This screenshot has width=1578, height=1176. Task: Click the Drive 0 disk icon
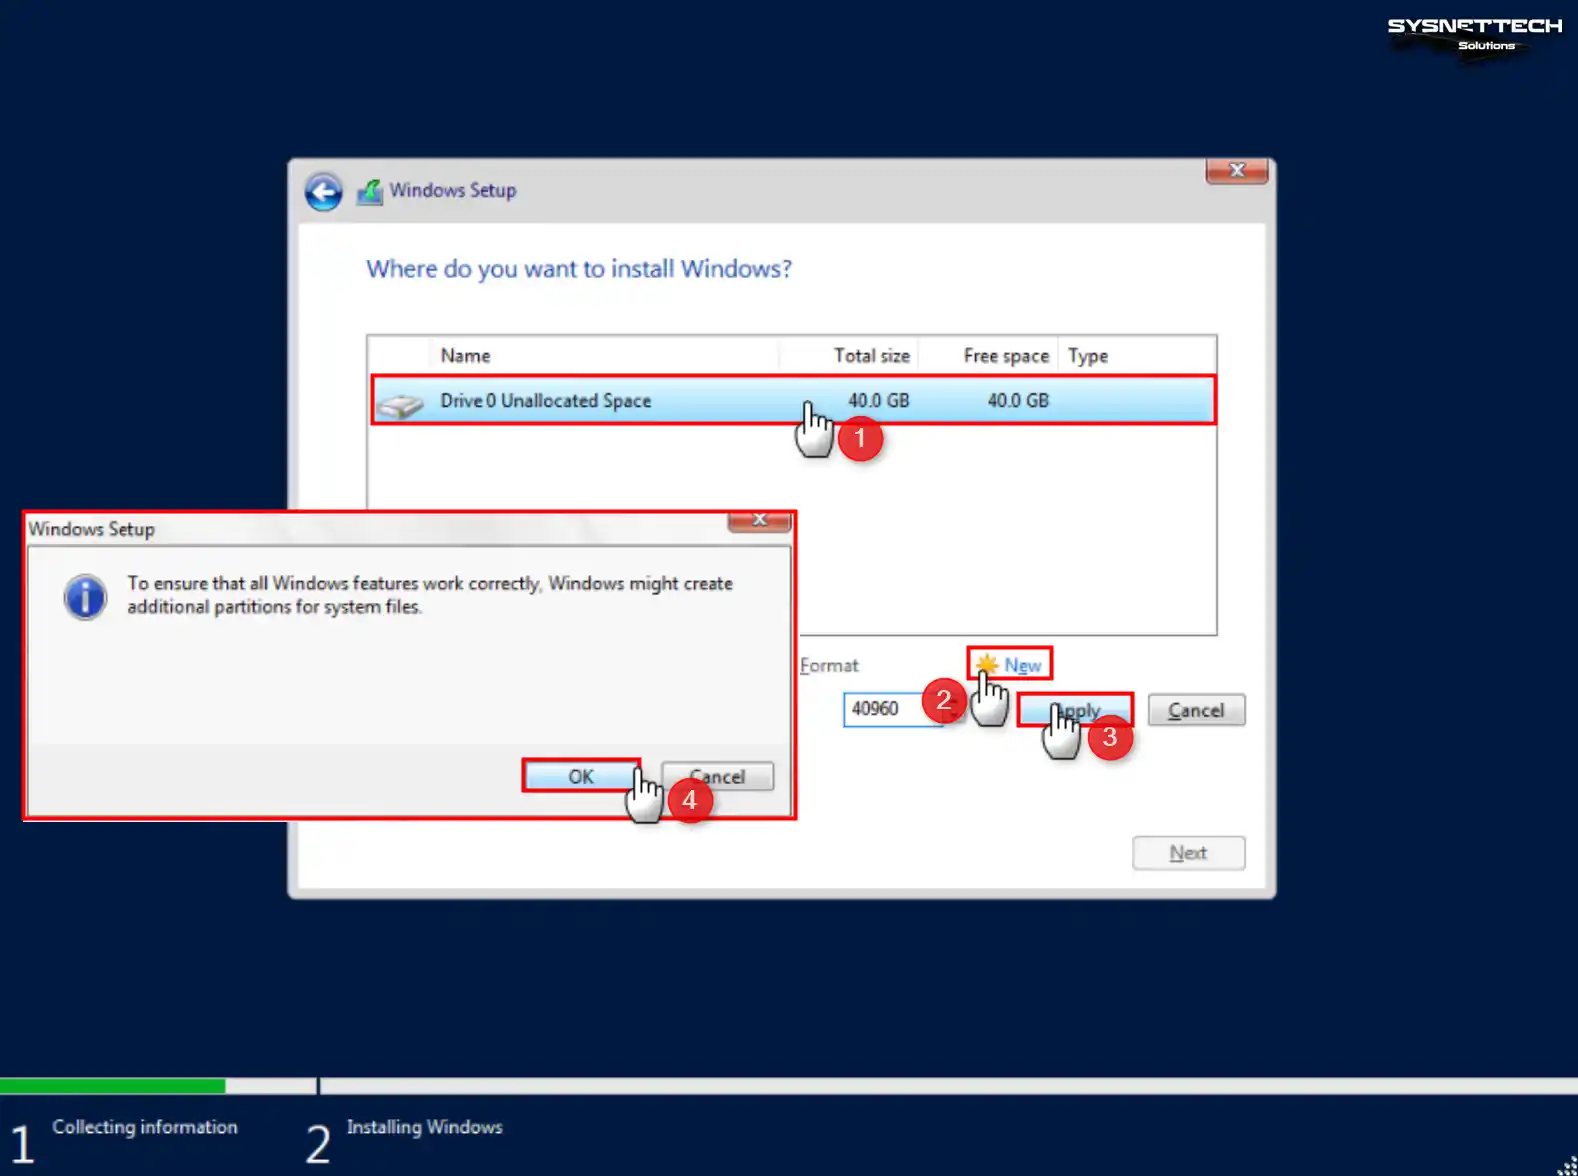pyautogui.click(x=400, y=404)
